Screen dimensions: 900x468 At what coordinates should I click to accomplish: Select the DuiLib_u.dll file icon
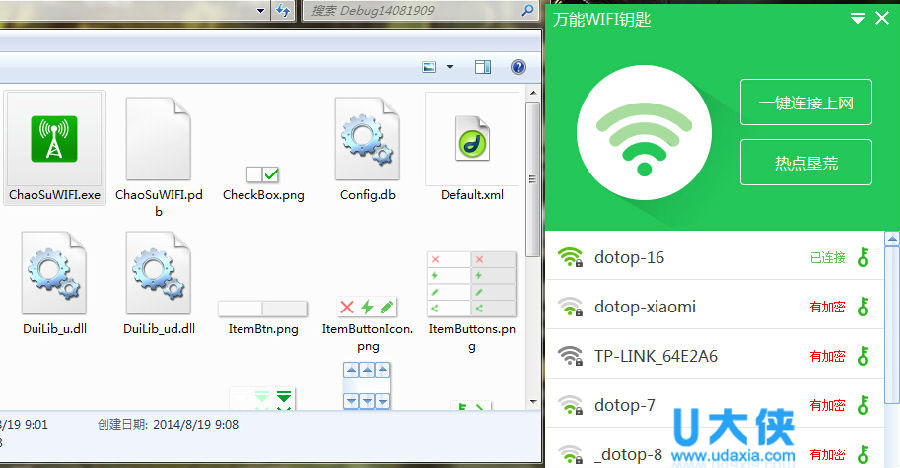54,273
